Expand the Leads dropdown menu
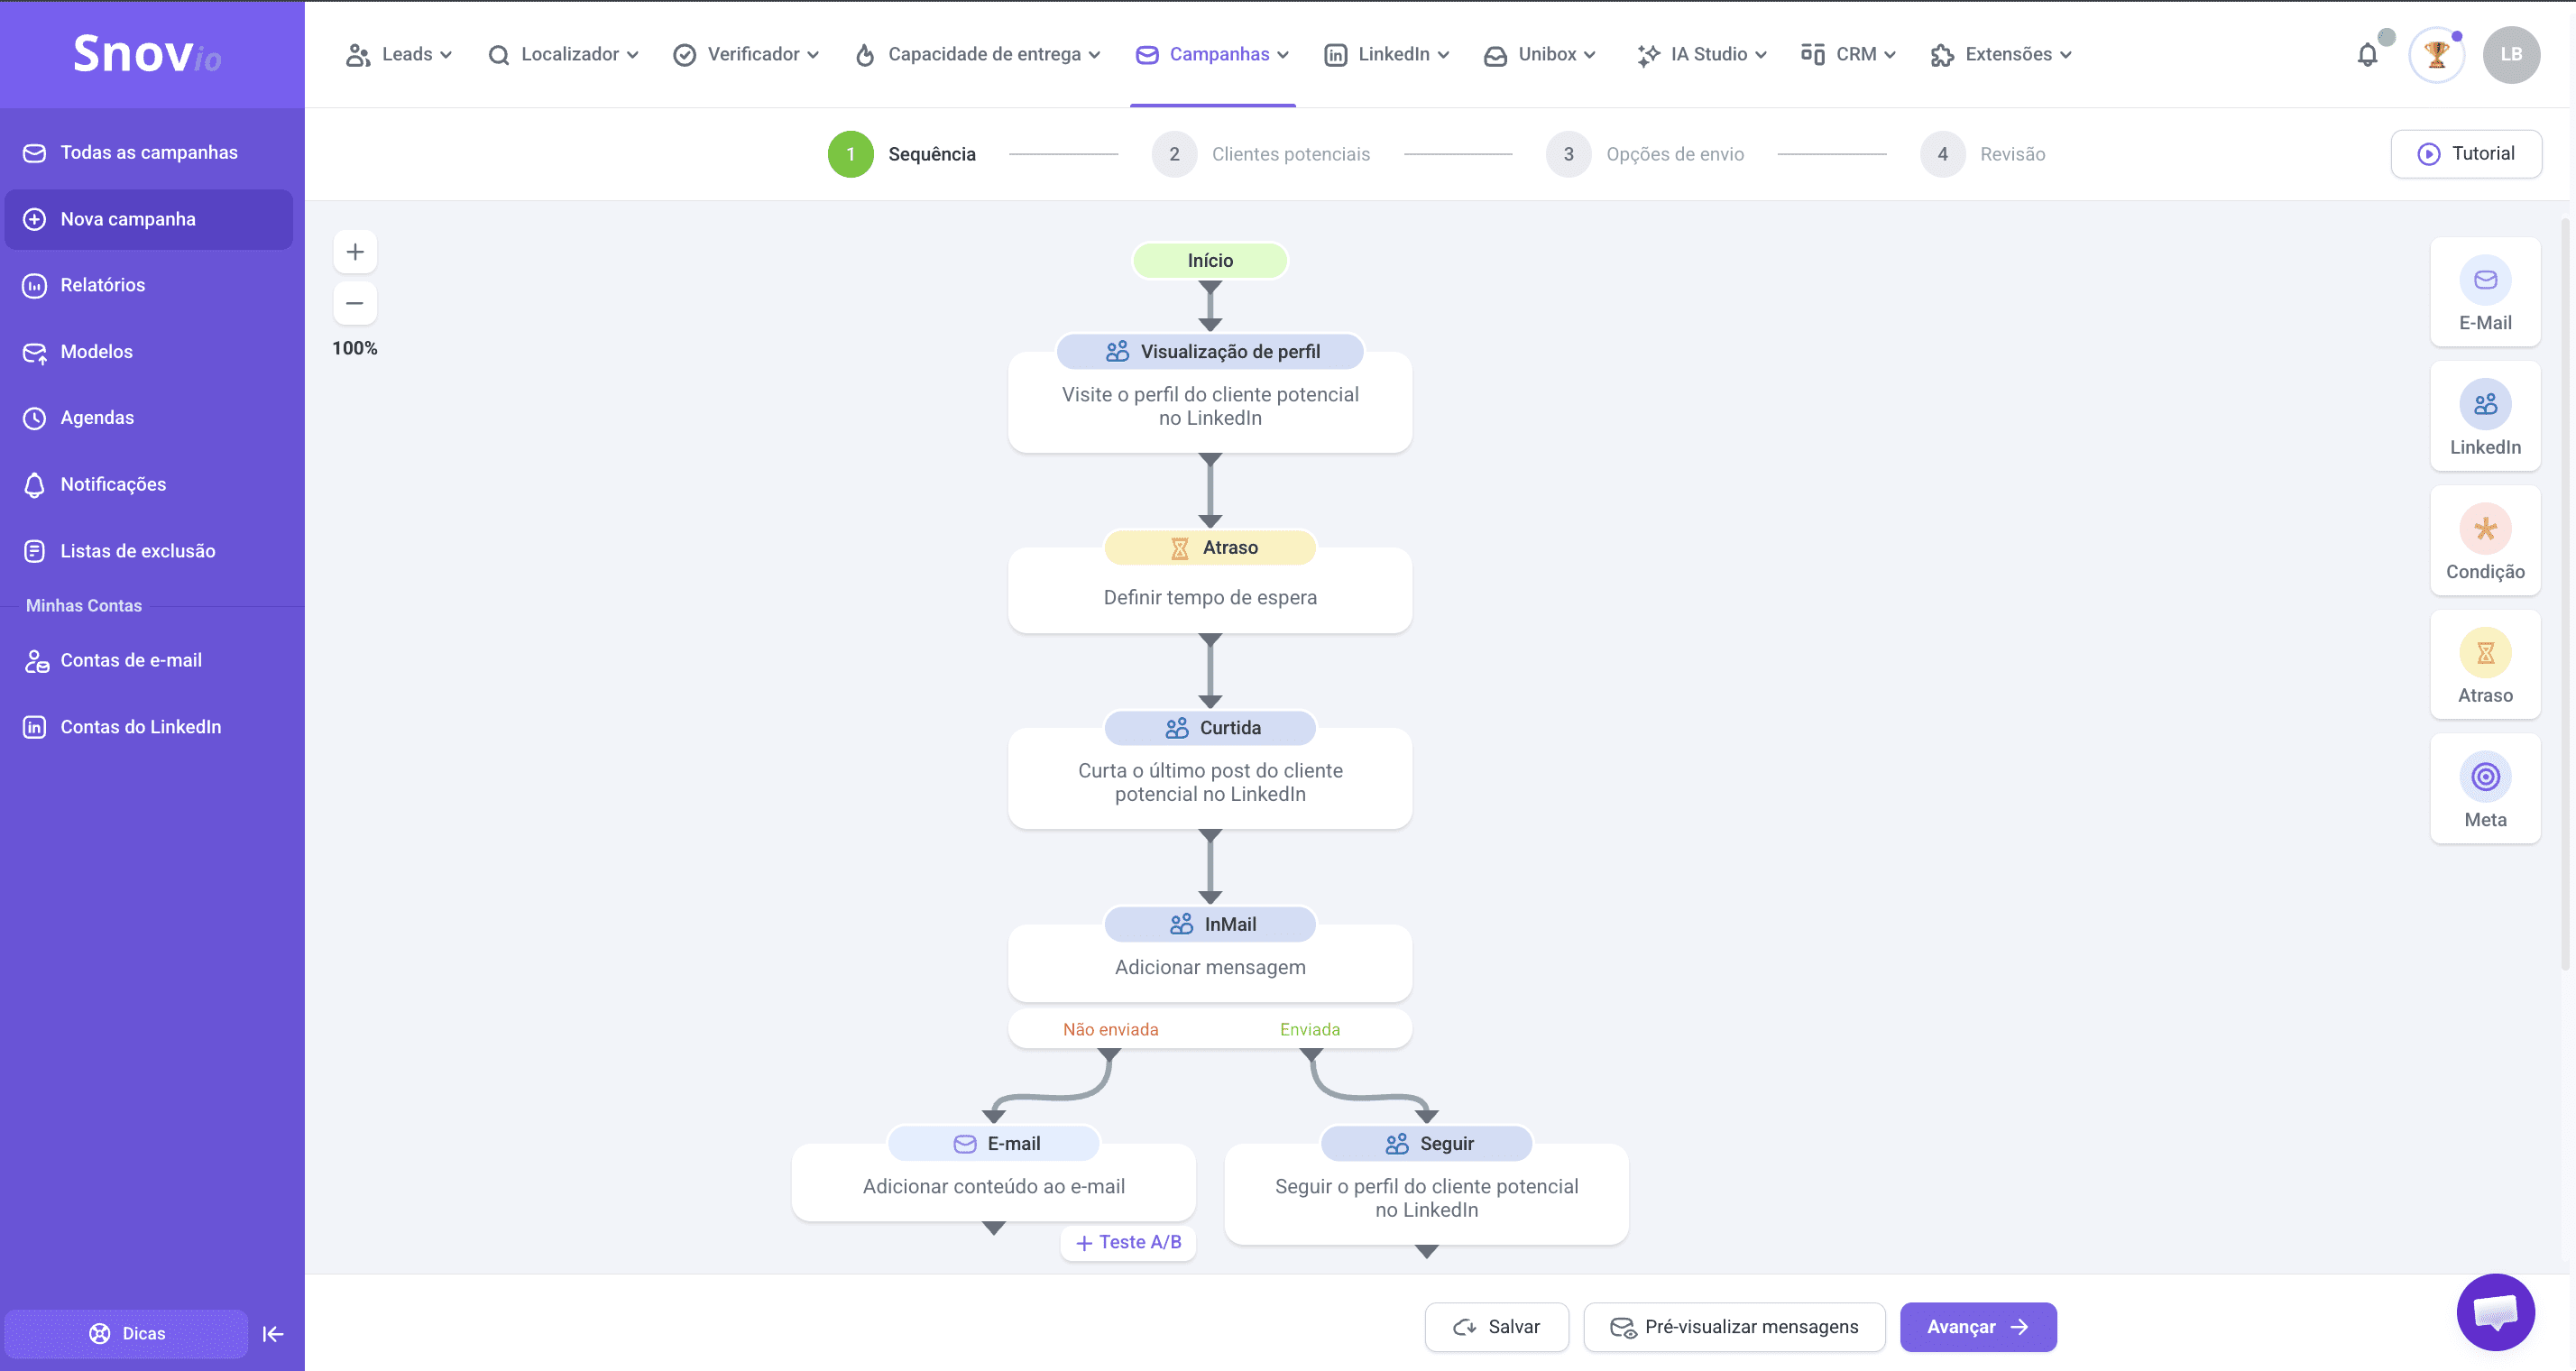The width and height of the screenshot is (2576, 1371). (399, 55)
